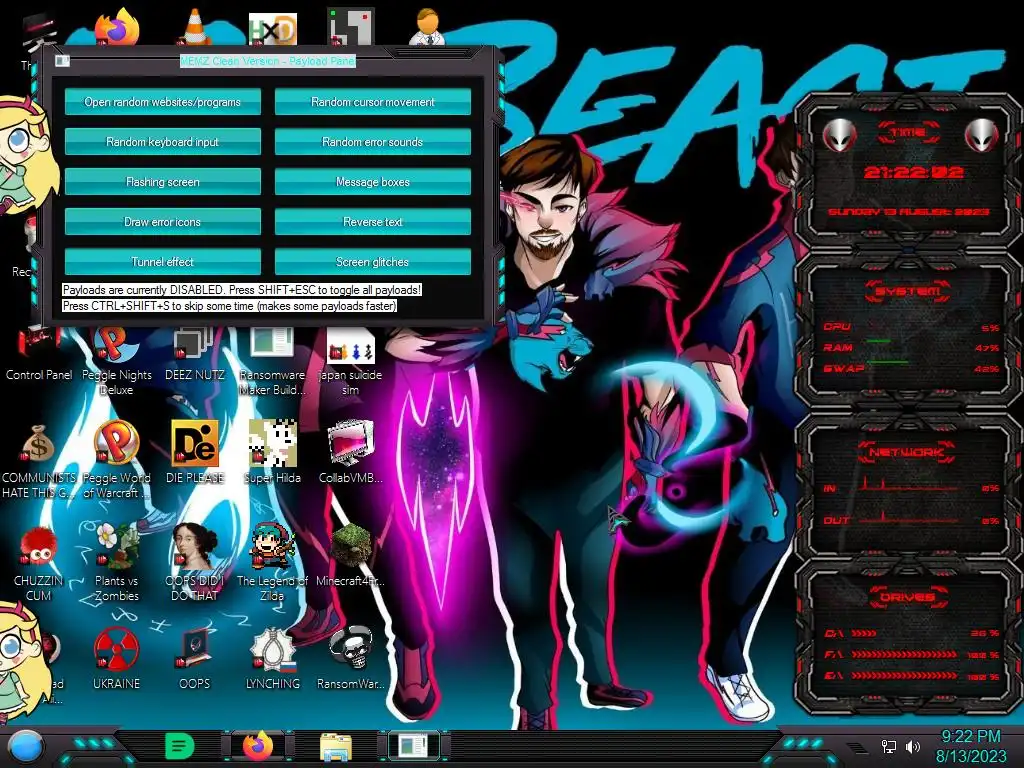Select the Minecraft4Fr grass block icon
This screenshot has height=768, width=1024.
point(351,555)
